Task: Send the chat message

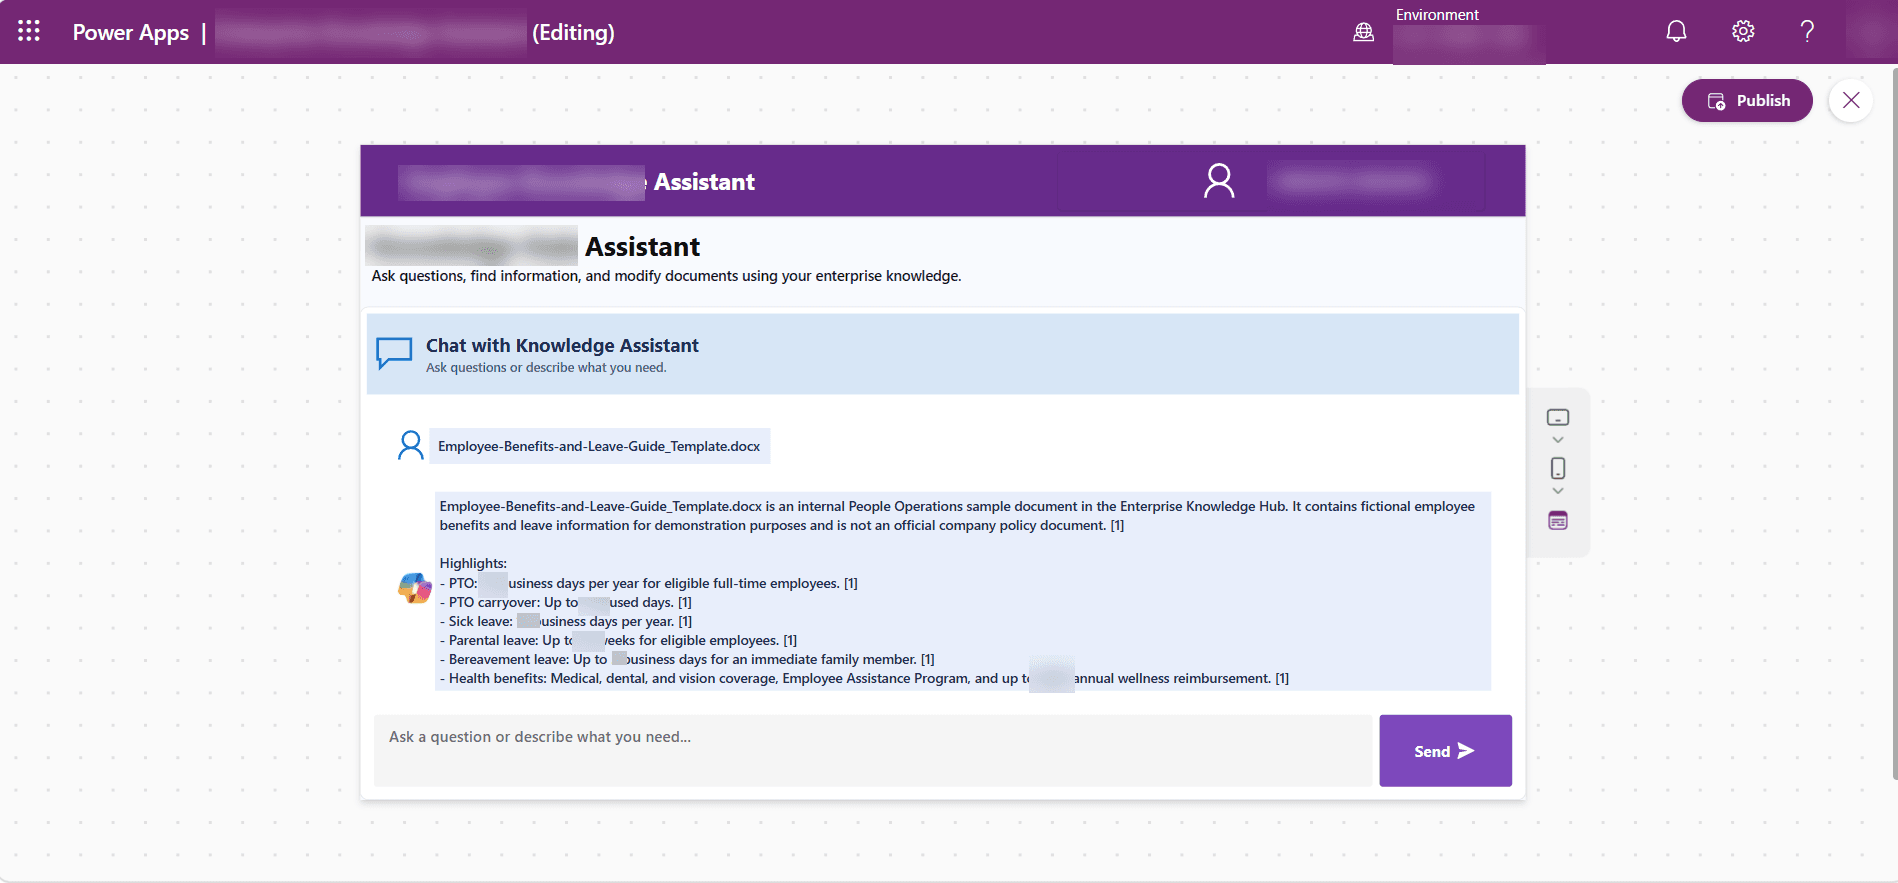Action: 1445,751
